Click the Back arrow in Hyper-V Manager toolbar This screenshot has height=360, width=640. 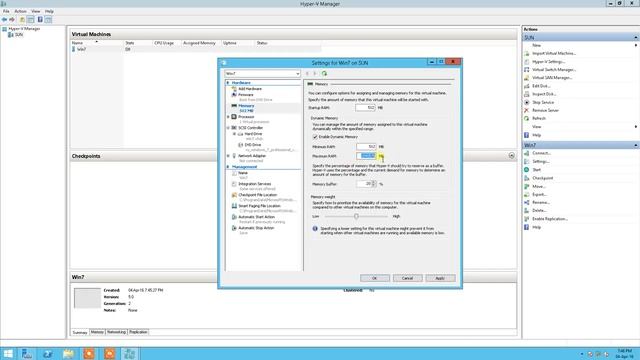pos(4,20)
